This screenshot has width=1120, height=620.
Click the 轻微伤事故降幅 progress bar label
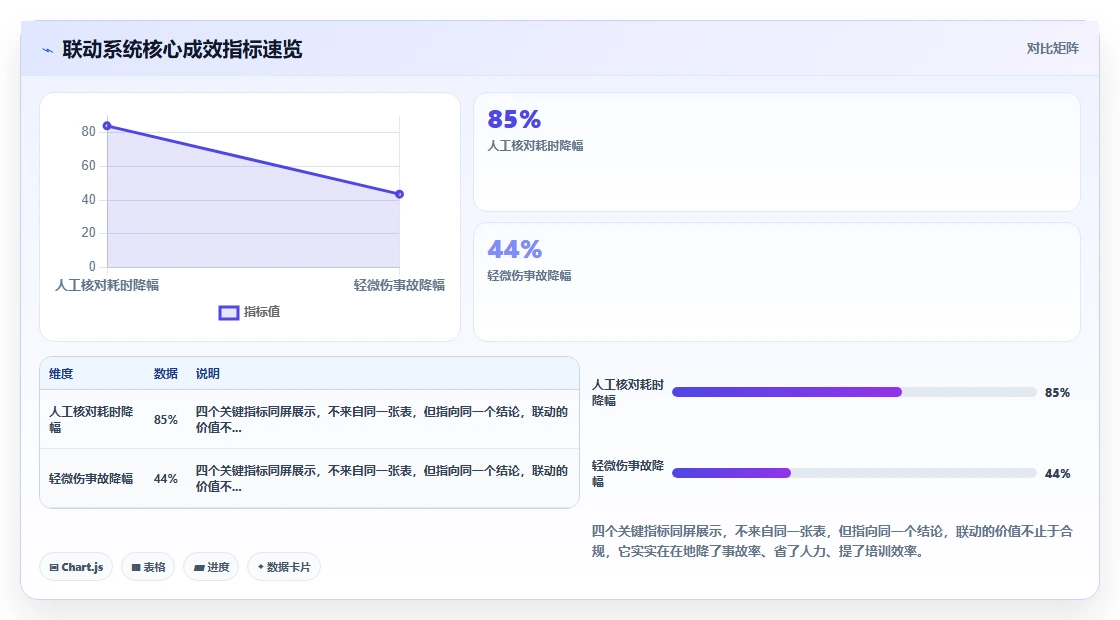tap(628, 474)
